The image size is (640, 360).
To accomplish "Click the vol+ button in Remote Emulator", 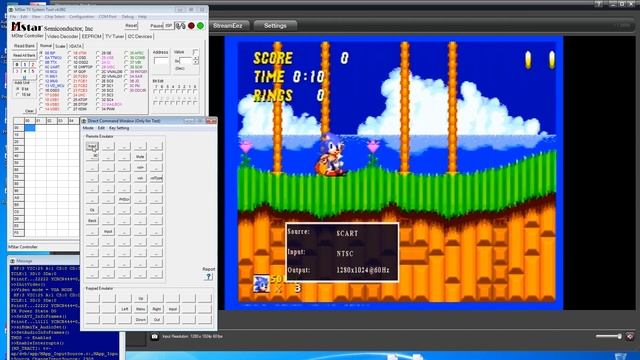I will click(140, 167).
